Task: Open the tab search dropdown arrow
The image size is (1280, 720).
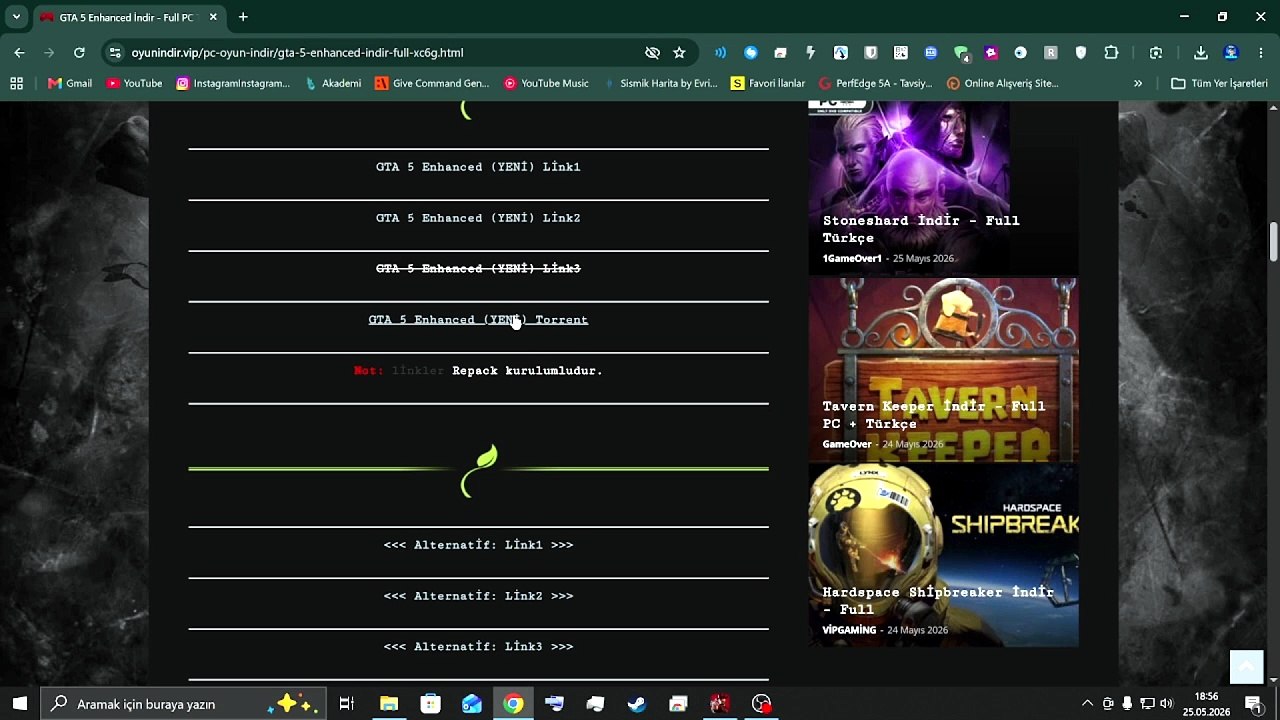Action: pyautogui.click(x=16, y=17)
